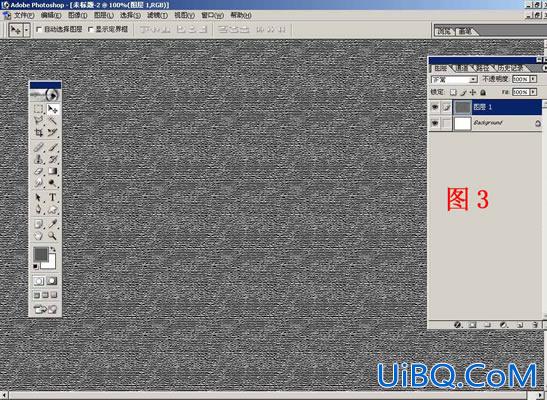The width and height of the screenshot is (547, 400).
Task: Open the 图像(I) menu
Action: (77, 15)
